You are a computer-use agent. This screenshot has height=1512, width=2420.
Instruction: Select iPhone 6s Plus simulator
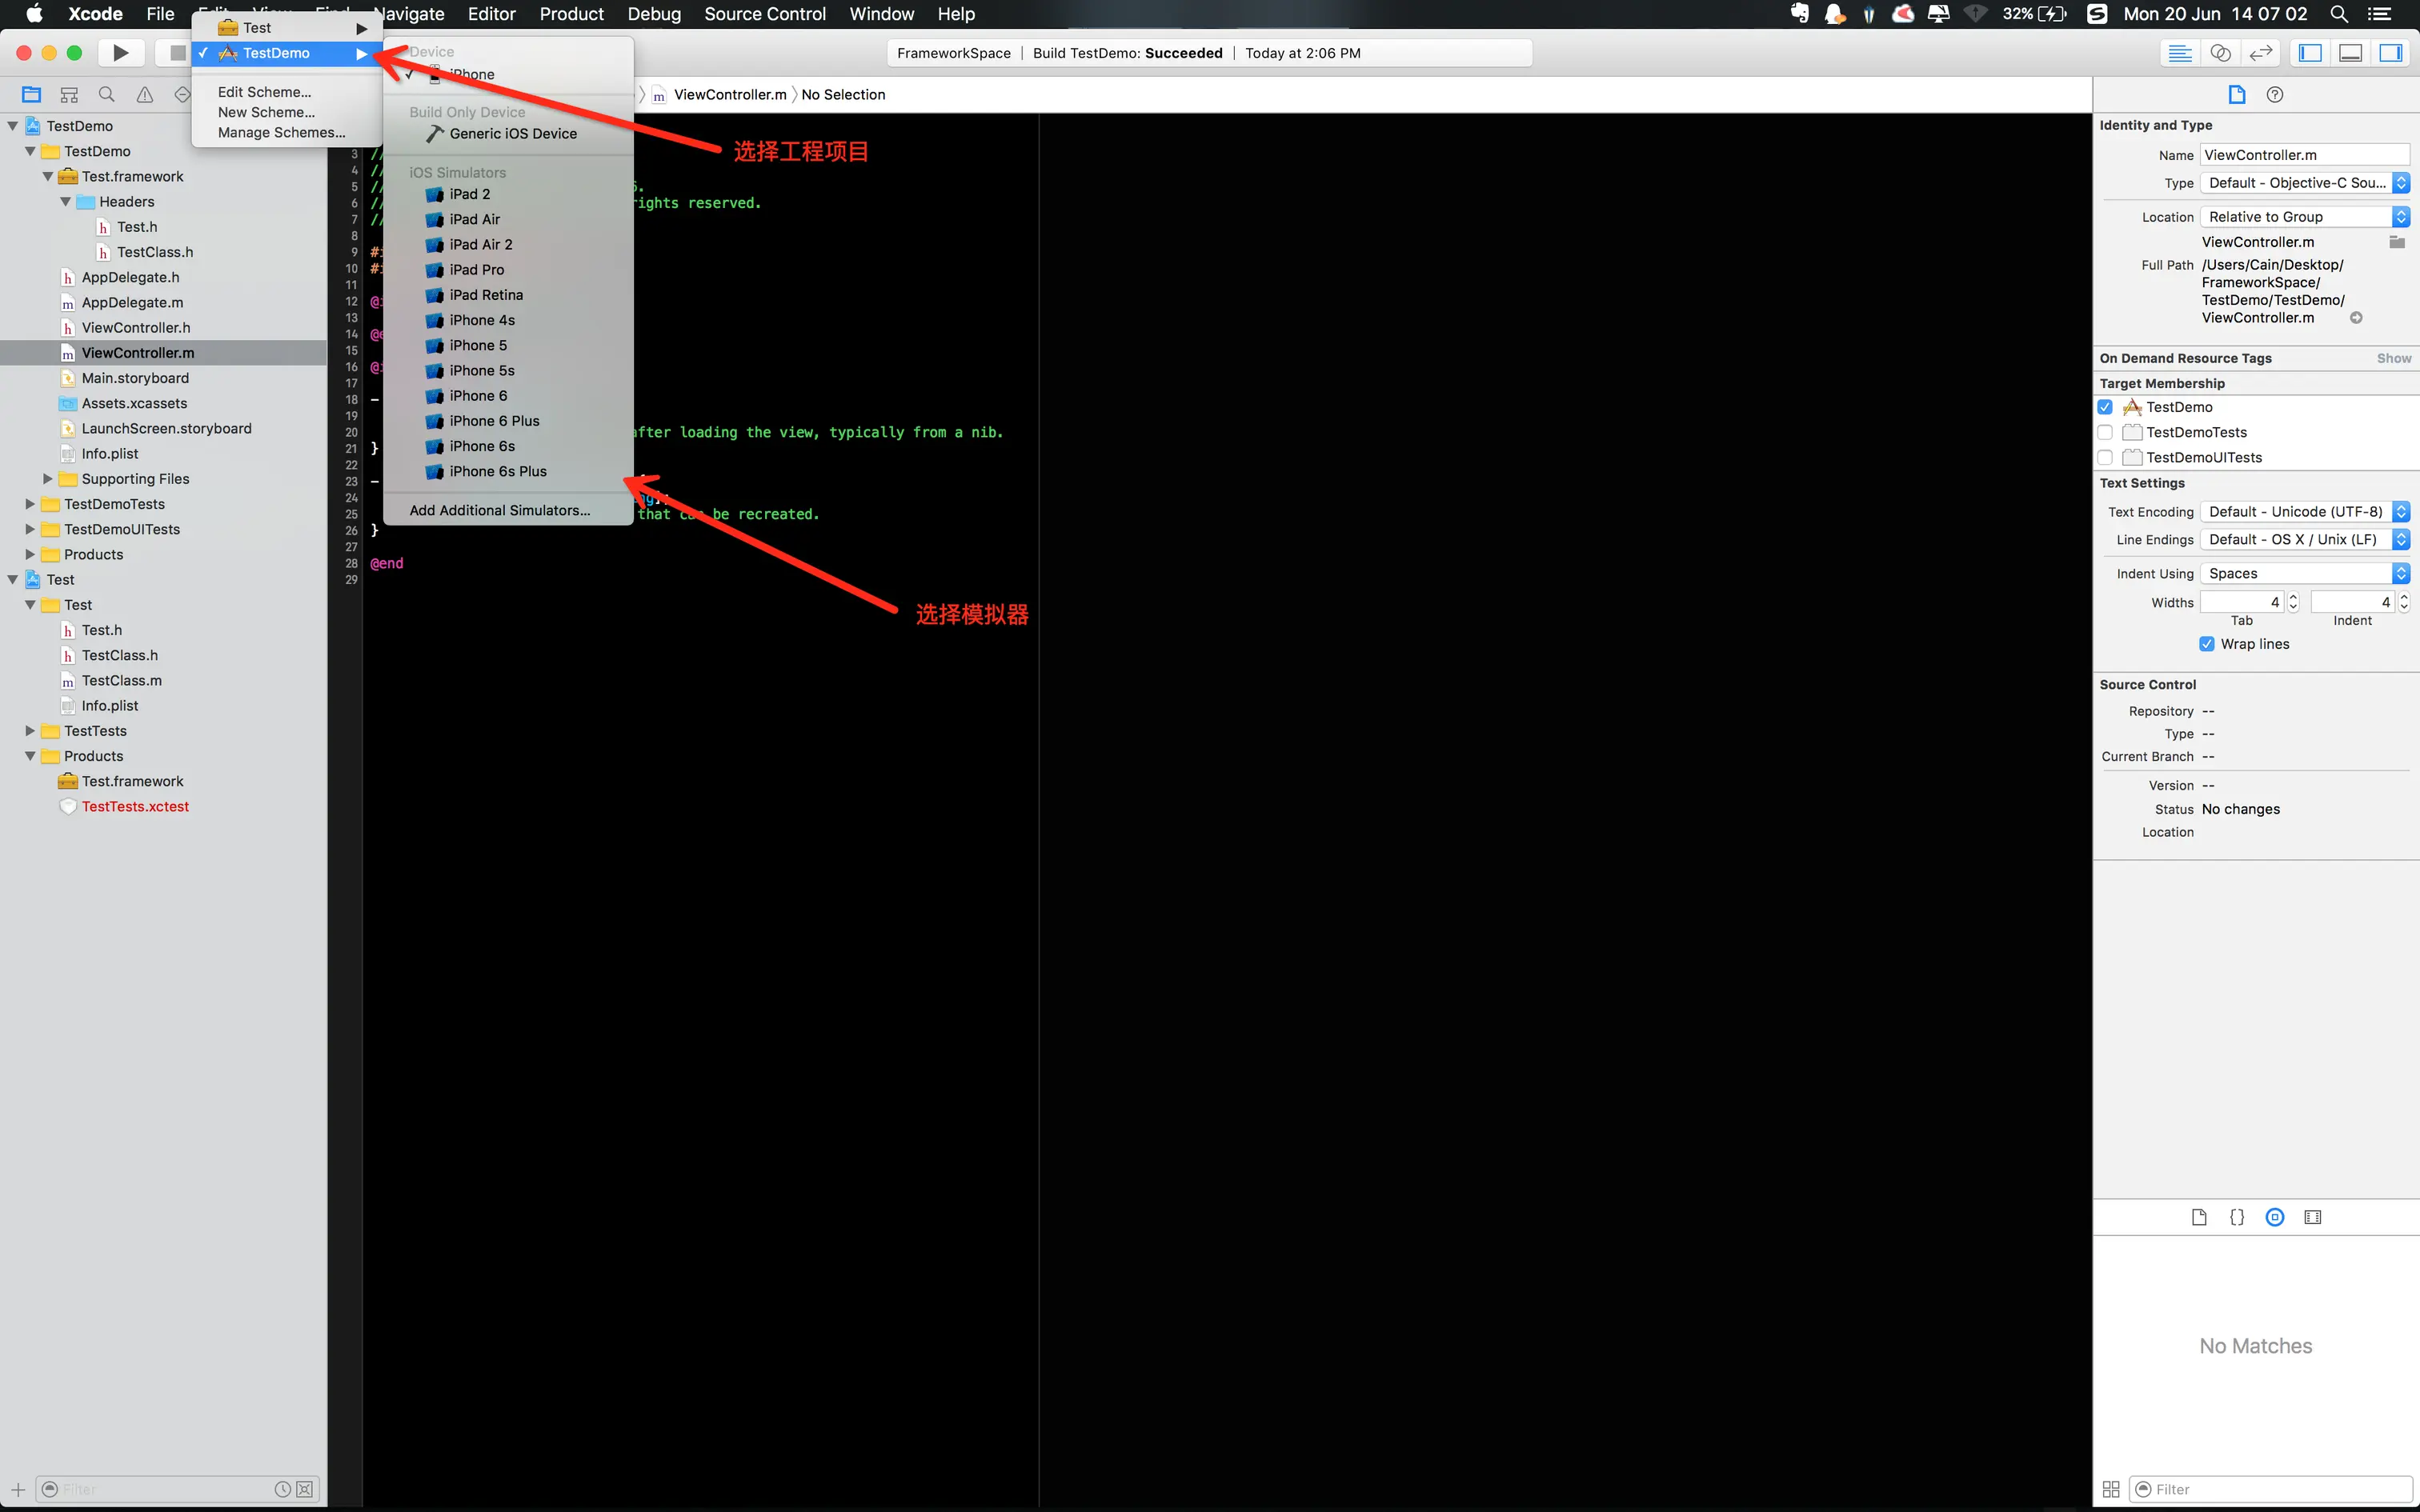pyautogui.click(x=497, y=471)
